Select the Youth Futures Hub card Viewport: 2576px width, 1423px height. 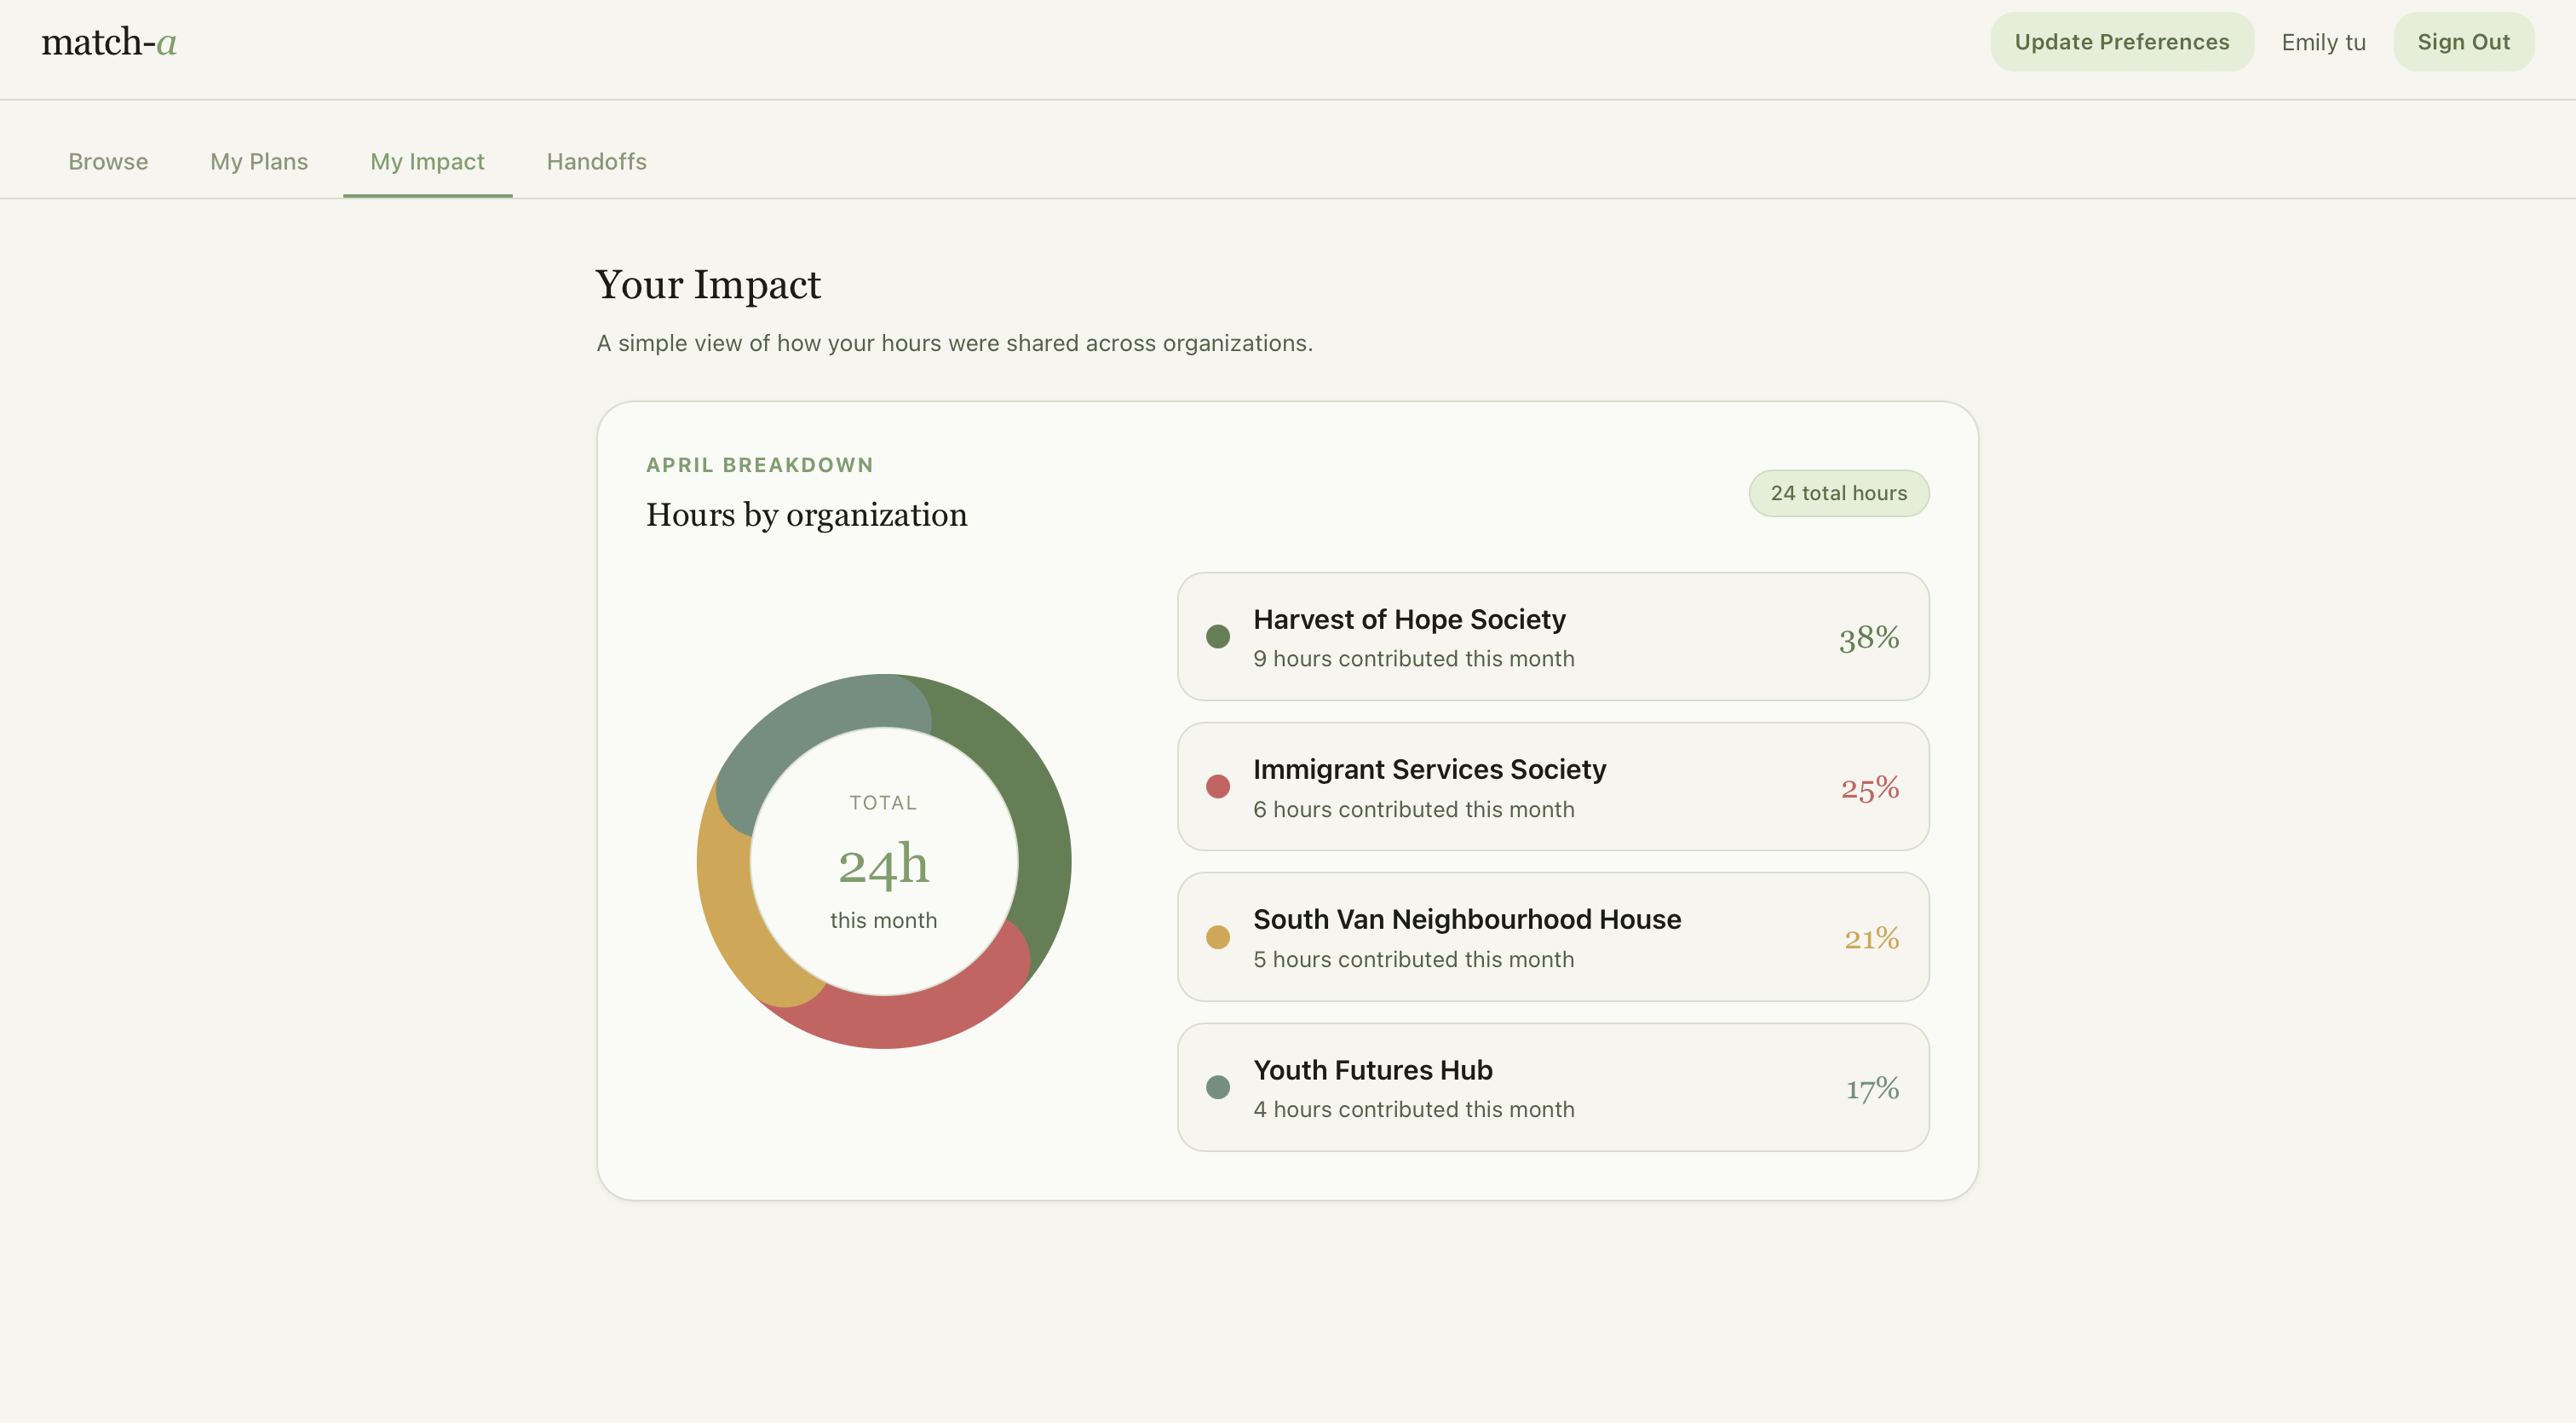[1552, 1087]
